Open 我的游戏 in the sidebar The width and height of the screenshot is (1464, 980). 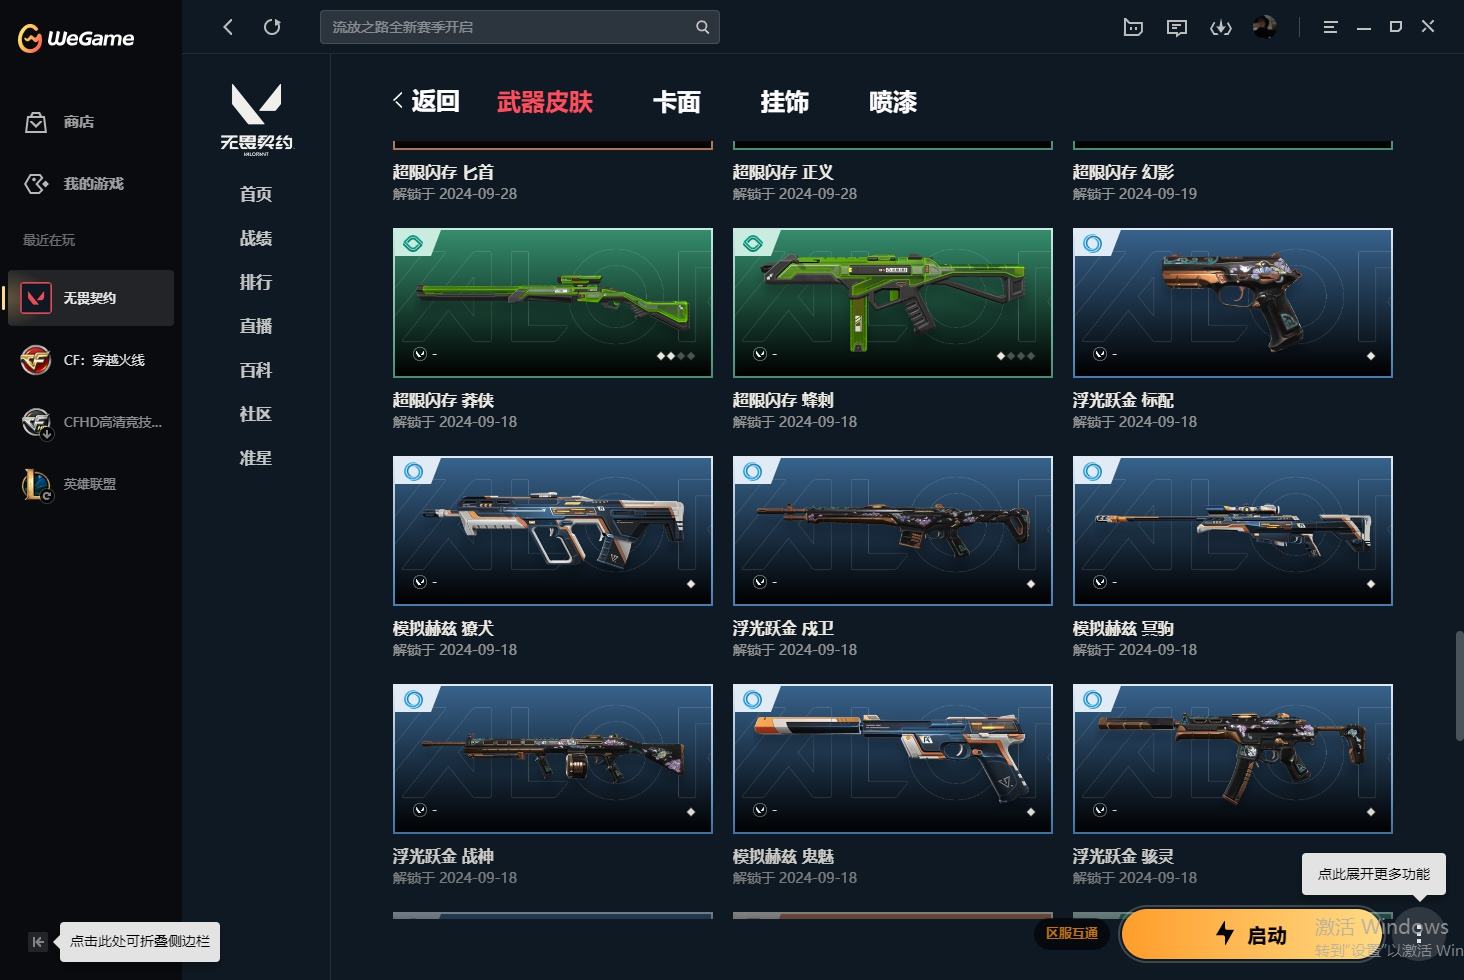(74, 184)
